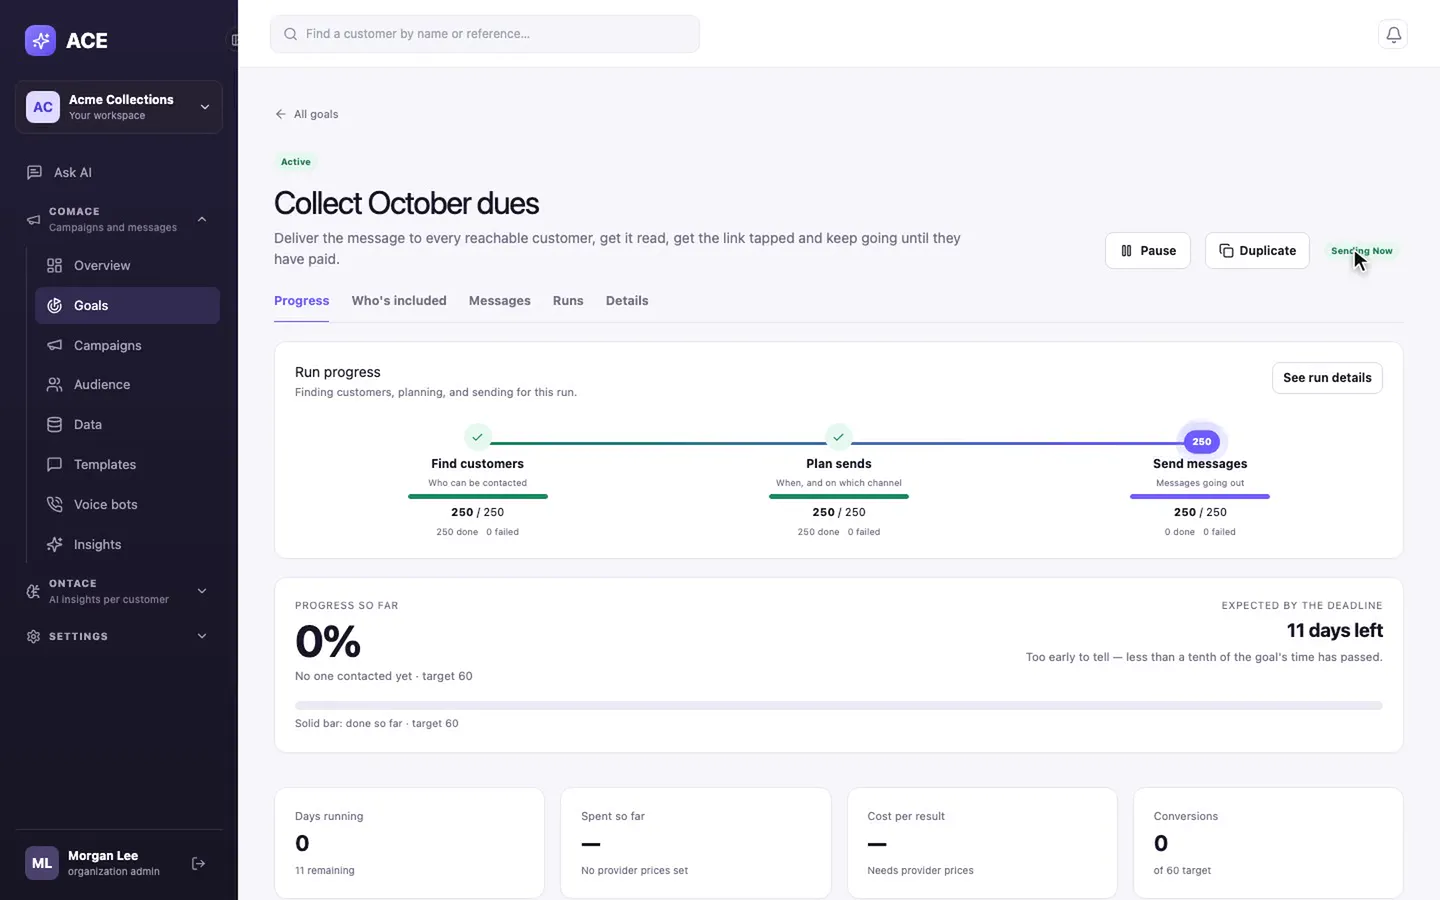
Task: Pause the goal
Action: [x=1147, y=251]
